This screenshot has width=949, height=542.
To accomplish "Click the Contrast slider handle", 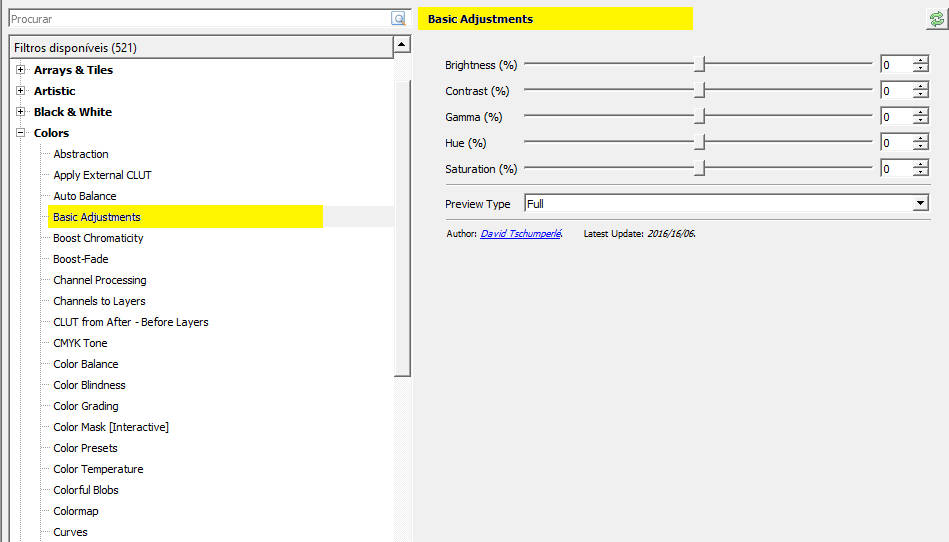I will 700,90.
